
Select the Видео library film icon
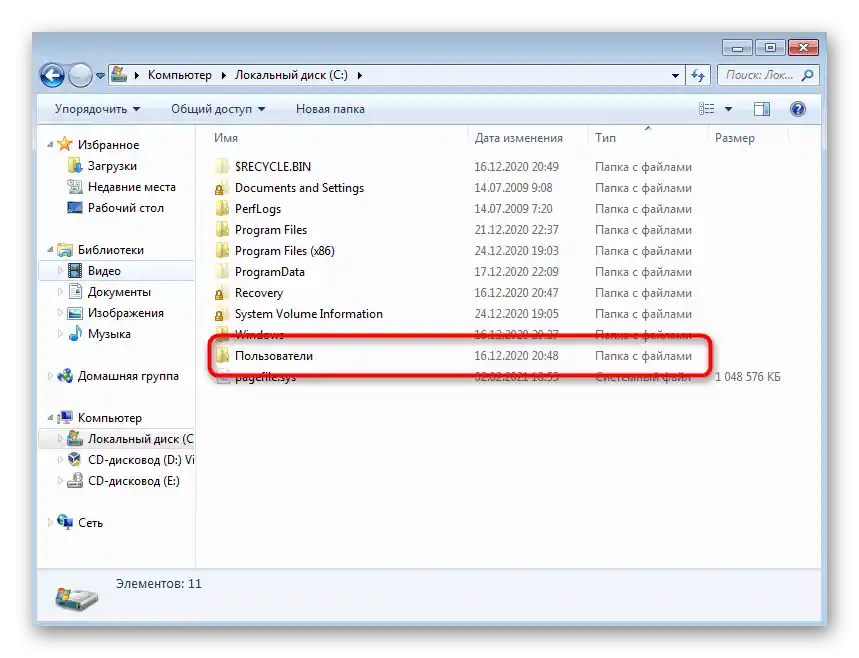pyautogui.click(x=75, y=271)
